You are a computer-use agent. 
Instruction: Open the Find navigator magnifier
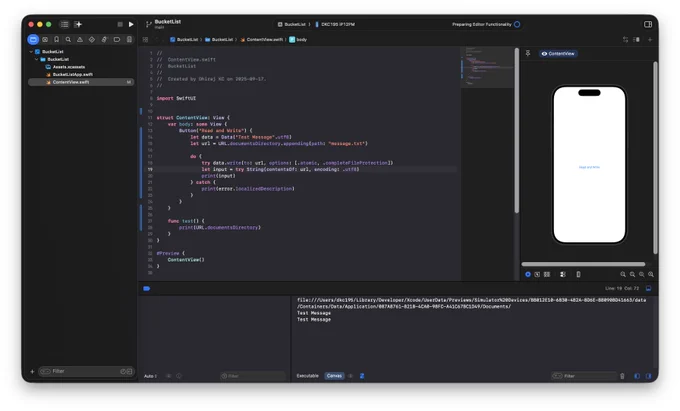coord(68,39)
